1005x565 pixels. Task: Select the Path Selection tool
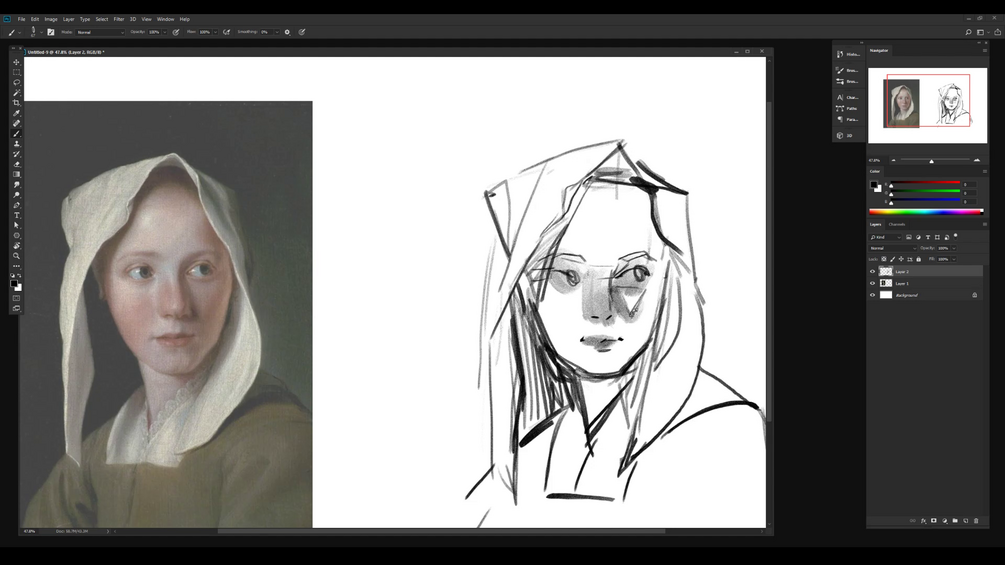click(17, 225)
